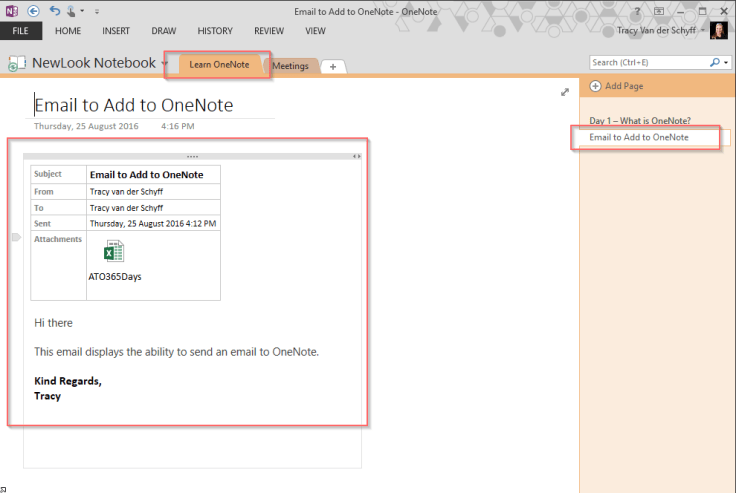Open page Day 1 – What is OneNote?

coord(640,121)
